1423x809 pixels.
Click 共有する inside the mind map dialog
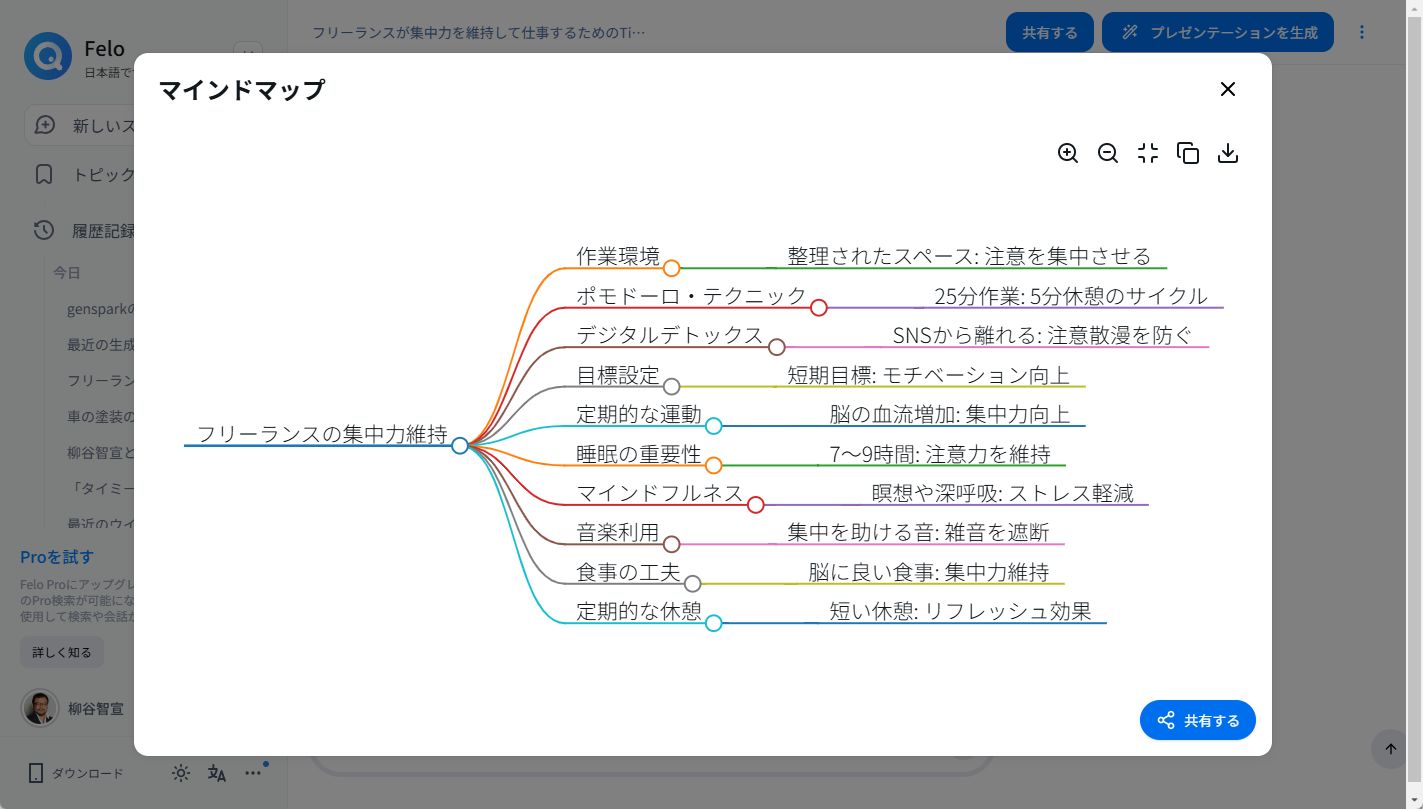(1197, 720)
